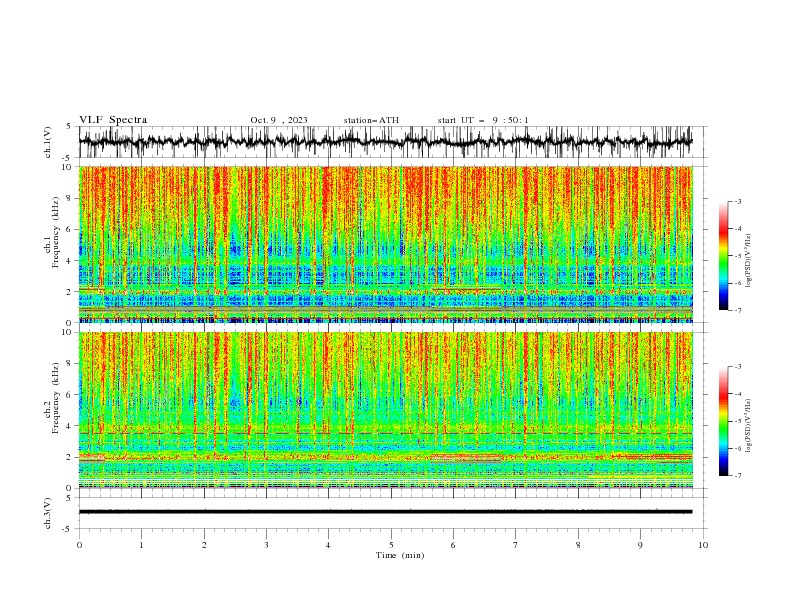This screenshot has height=612, width=792.
Task: Click the ch.2 spectrogram plot
Action: (386, 410)
